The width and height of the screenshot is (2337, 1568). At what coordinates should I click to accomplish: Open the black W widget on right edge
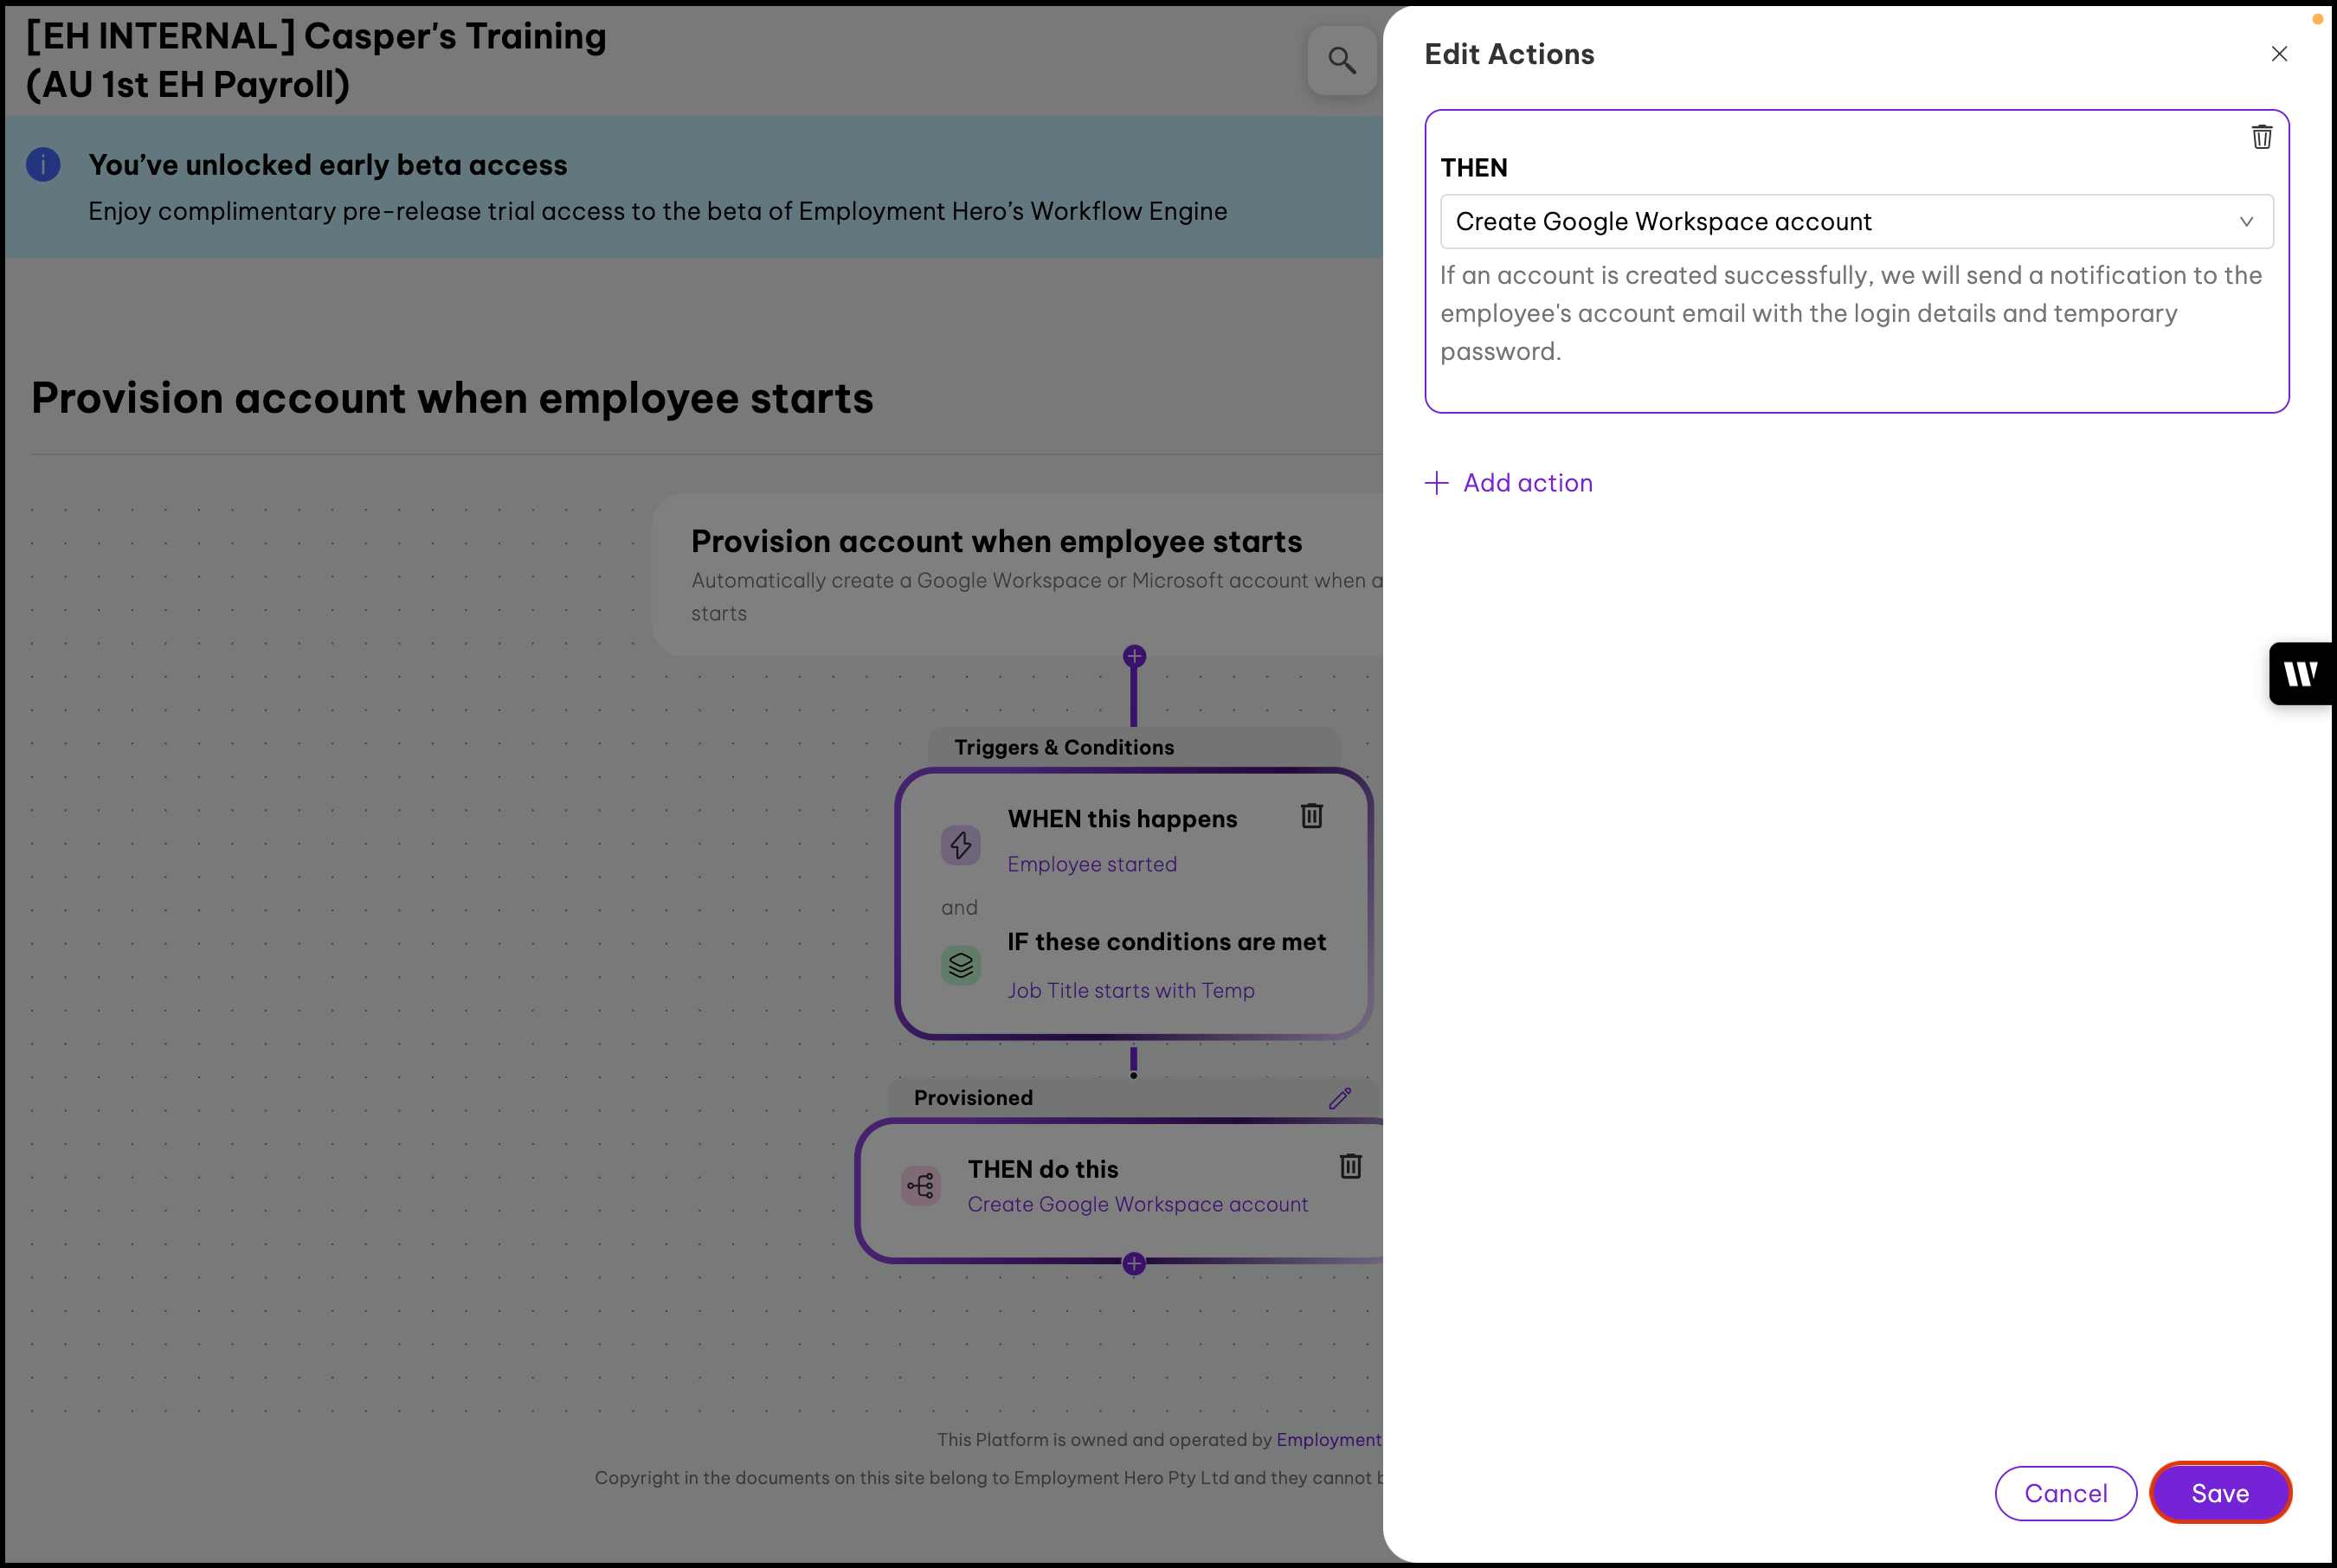point(2301,673)
